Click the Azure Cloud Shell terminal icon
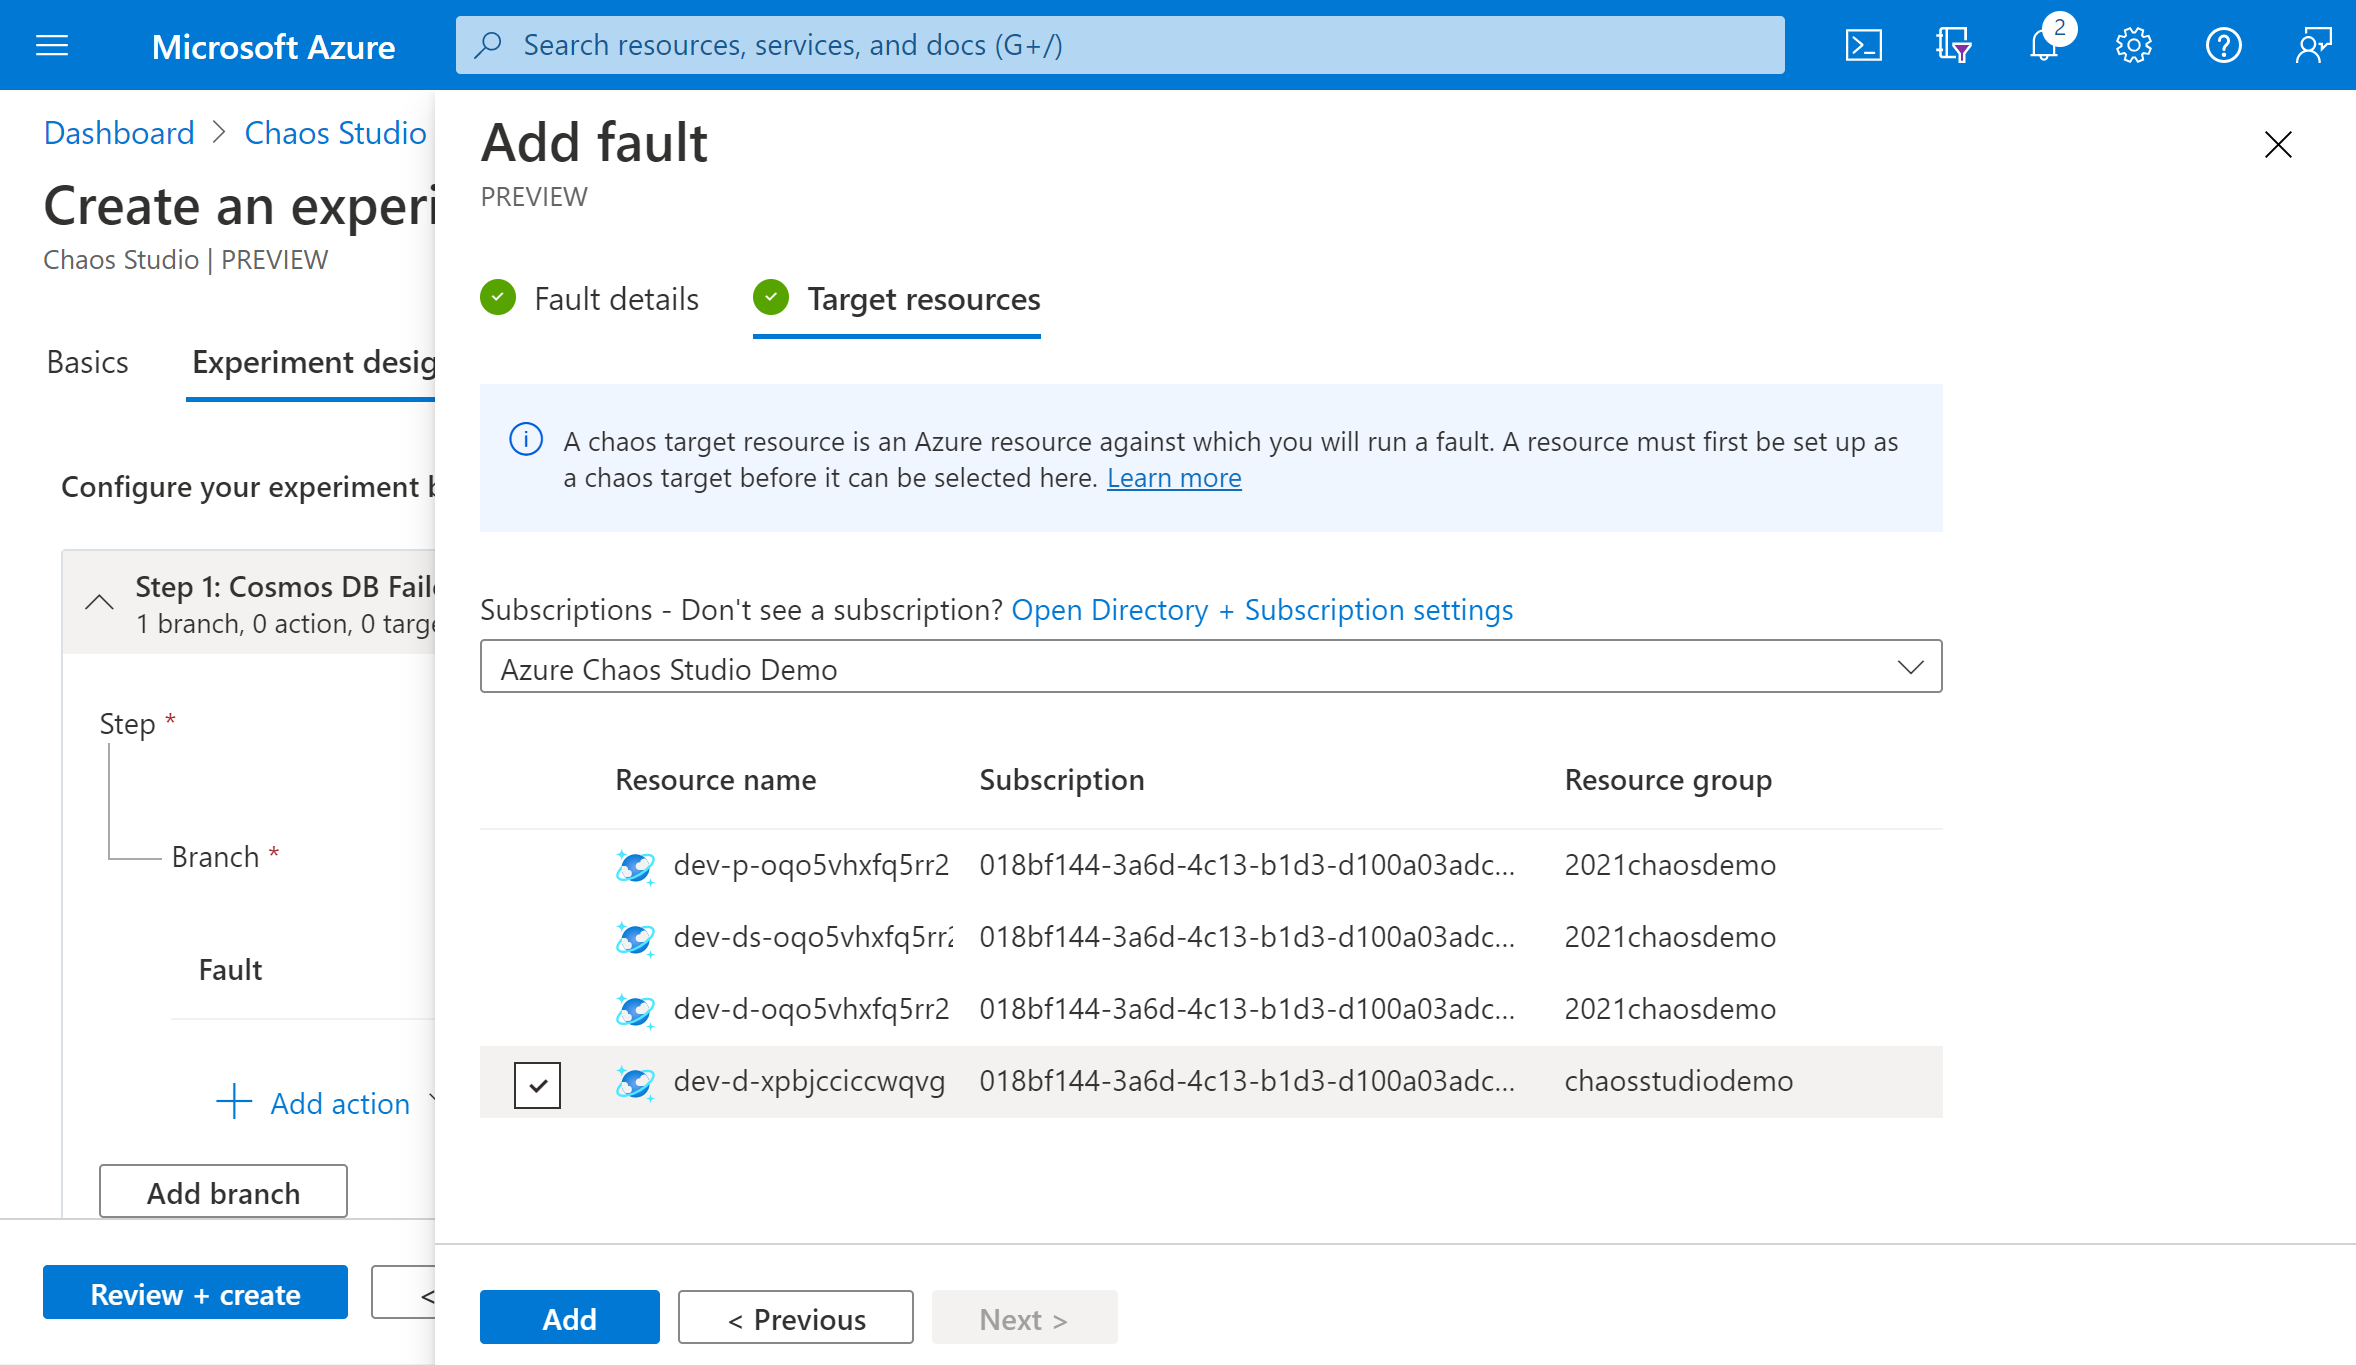Screen dimensions: 2356x1365 click(1865, 44)
